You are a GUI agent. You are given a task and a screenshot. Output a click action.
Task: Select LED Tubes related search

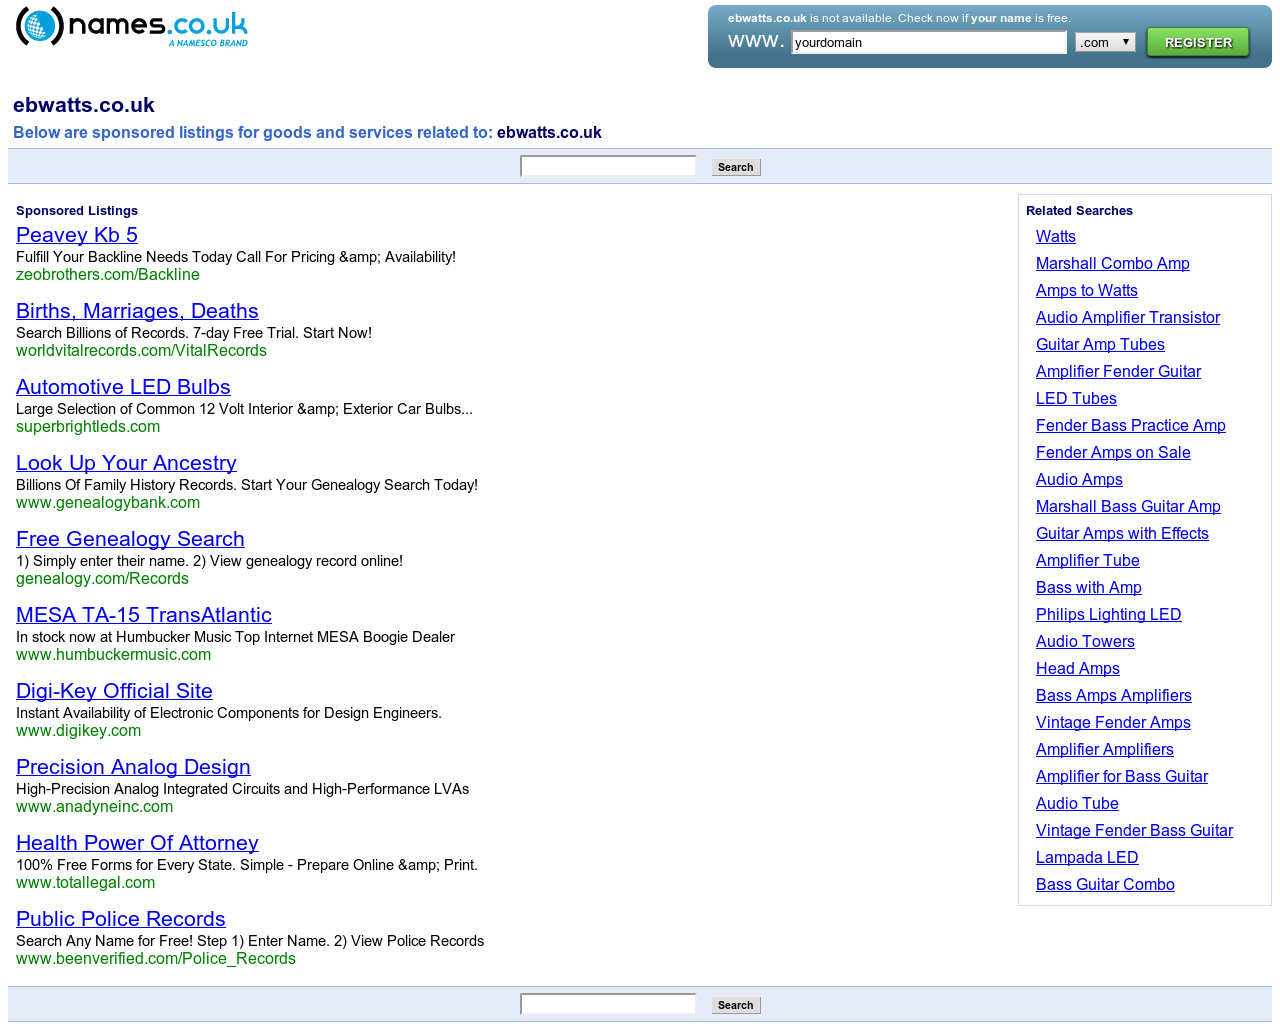[1076, 399]
